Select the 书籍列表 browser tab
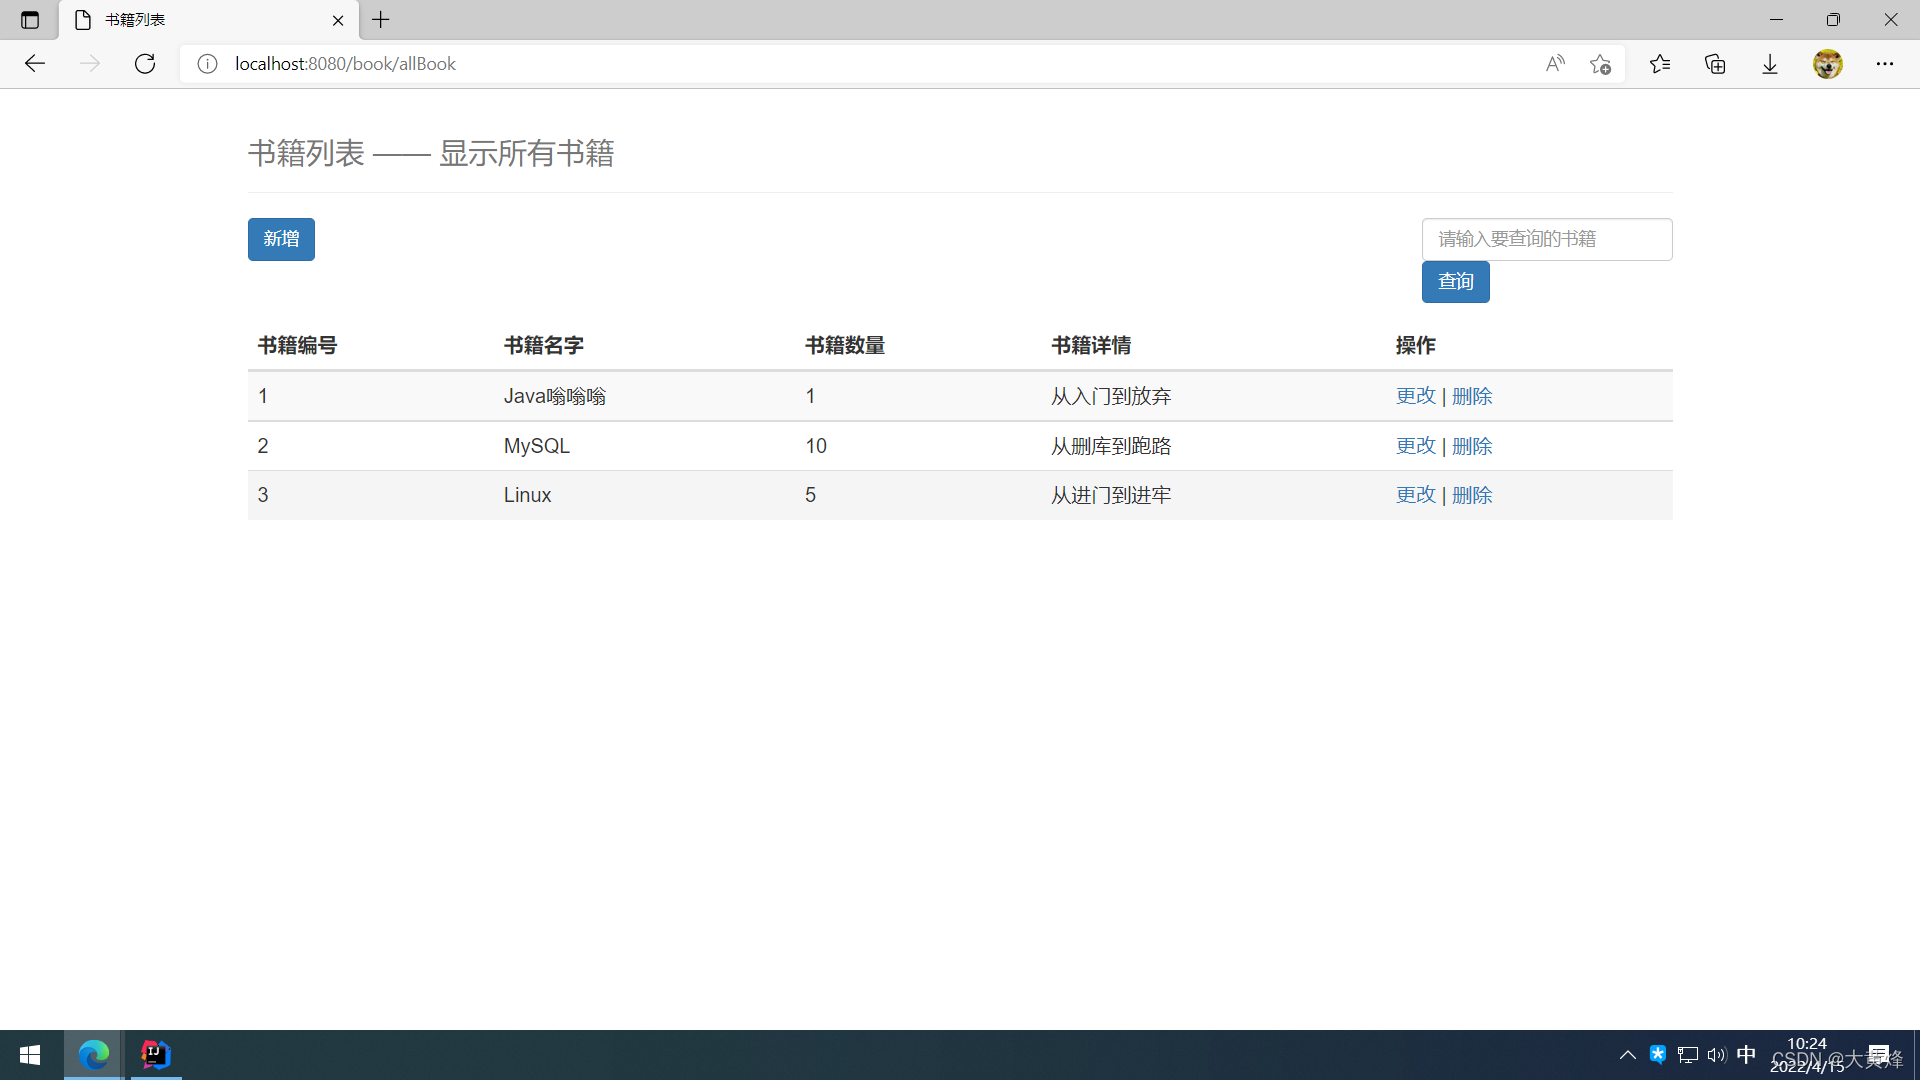 point(200,20)
